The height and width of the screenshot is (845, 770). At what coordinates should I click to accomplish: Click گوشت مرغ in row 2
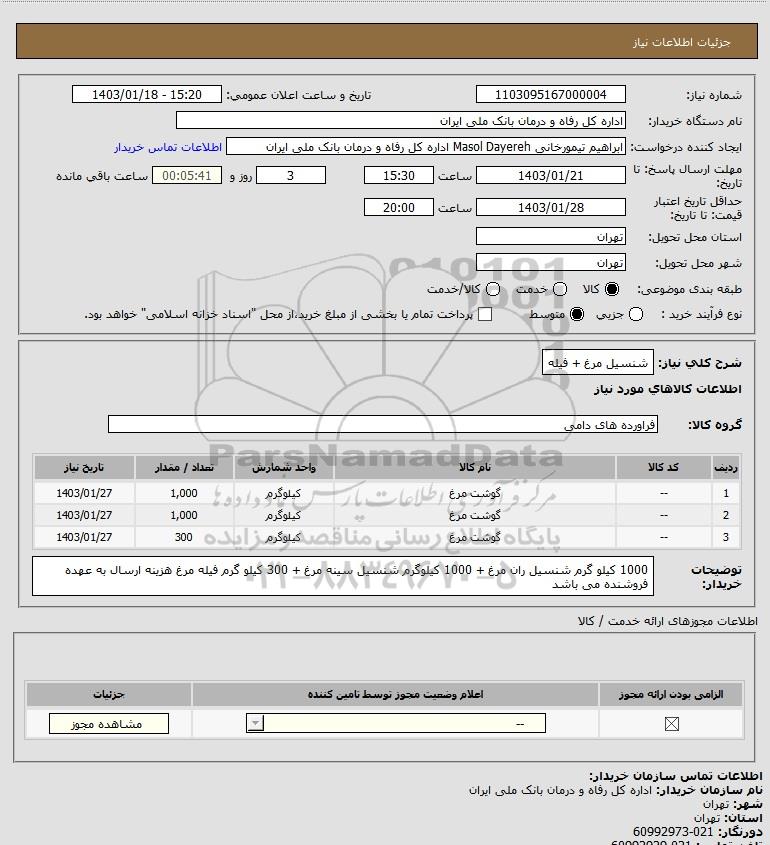(x=475, y=515)
